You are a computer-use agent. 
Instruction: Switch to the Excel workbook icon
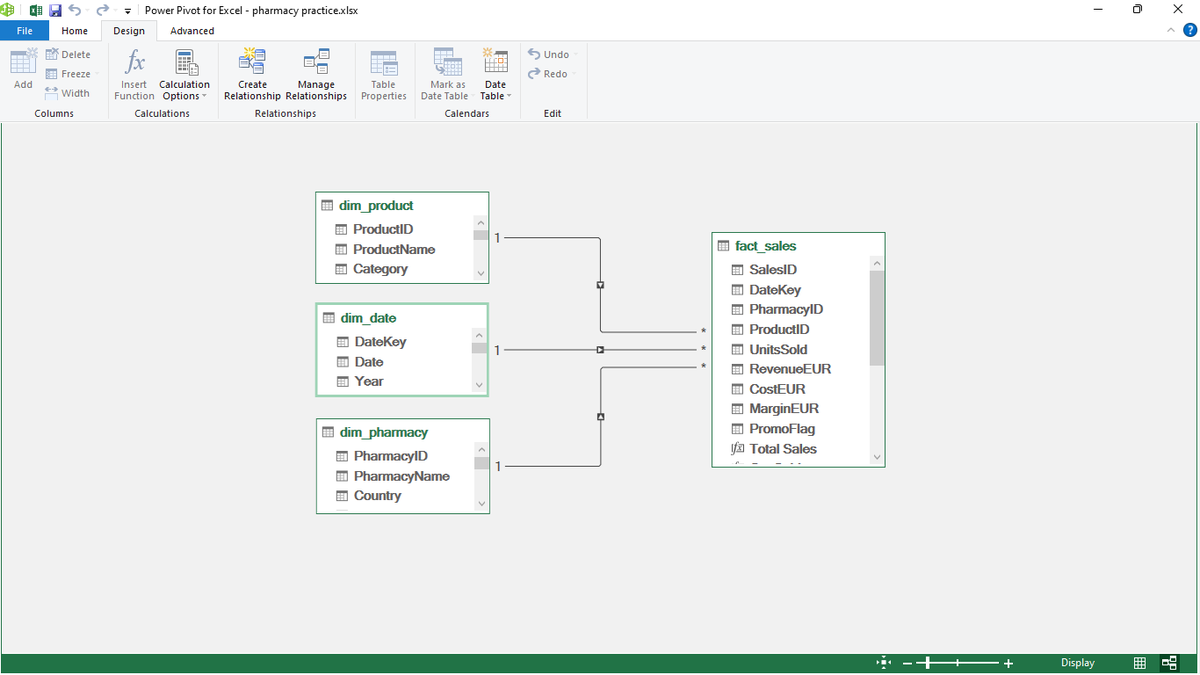pos(36,10)
